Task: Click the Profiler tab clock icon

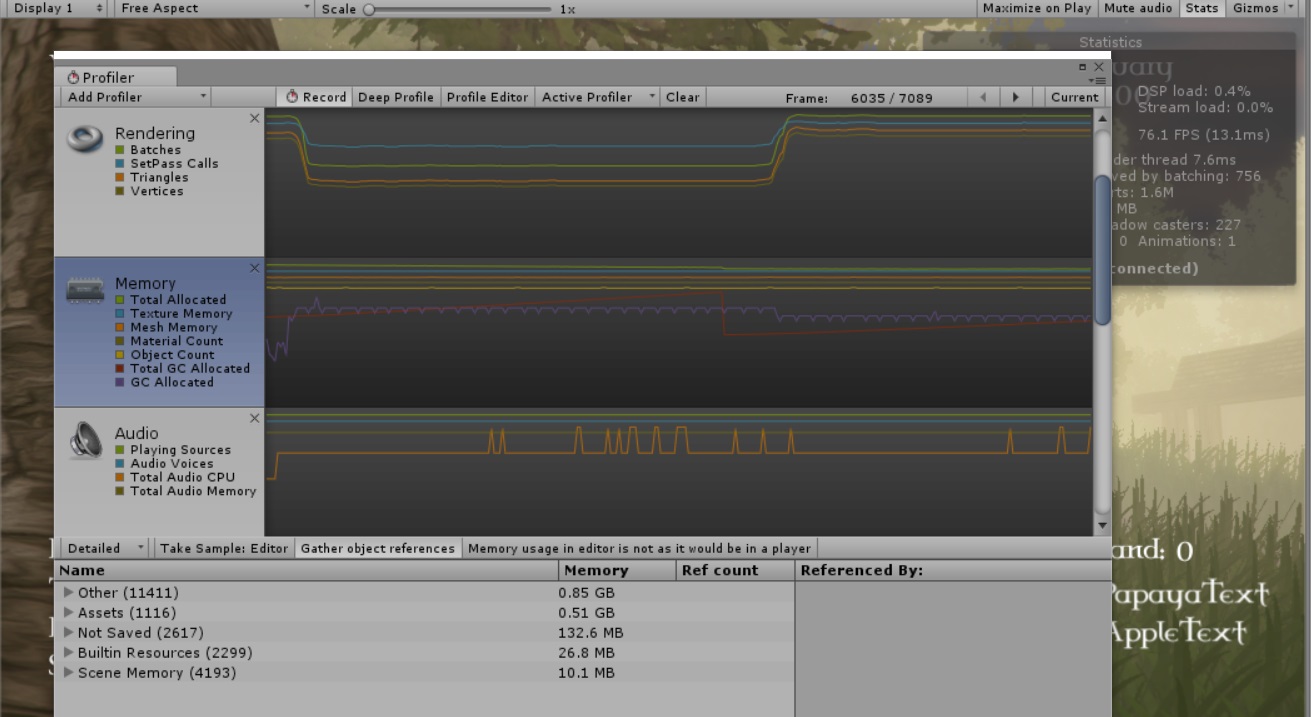Action: (72, 75)
